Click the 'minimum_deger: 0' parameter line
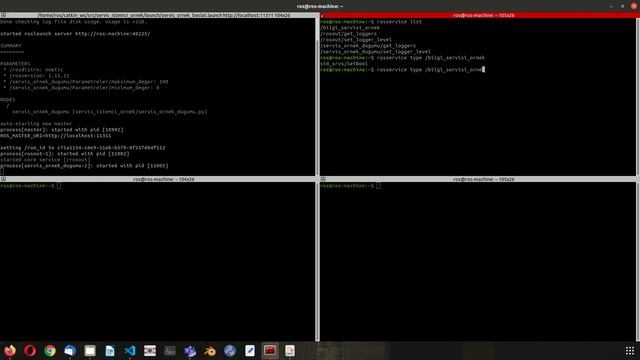 81,88
